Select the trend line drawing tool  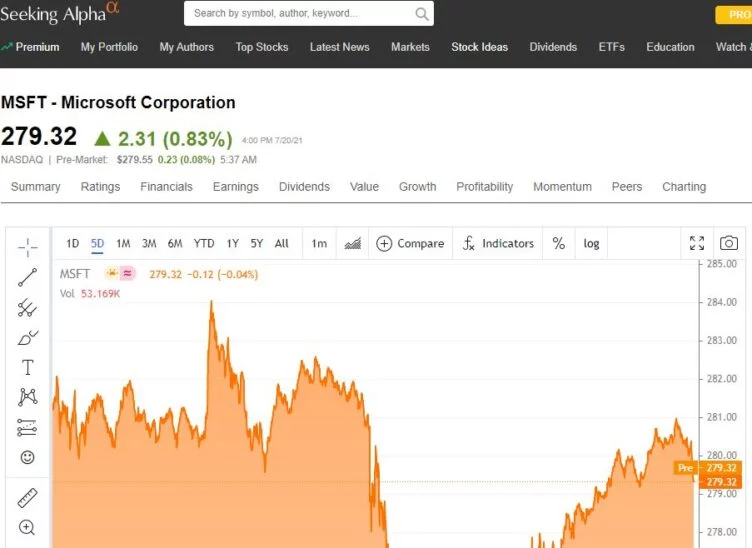click(27, 277)
